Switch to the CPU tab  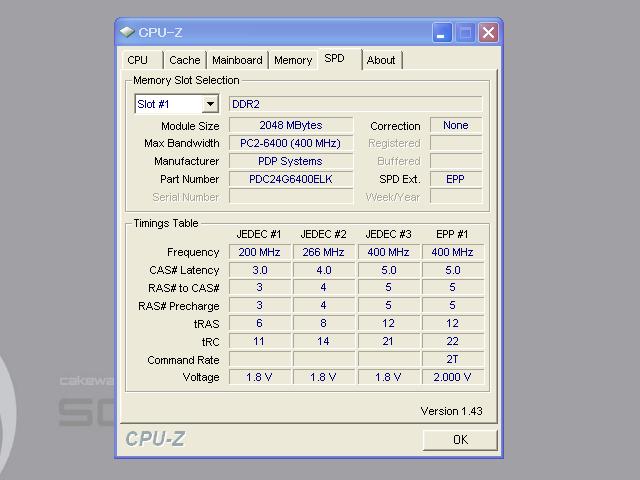(x=141, y=60)
